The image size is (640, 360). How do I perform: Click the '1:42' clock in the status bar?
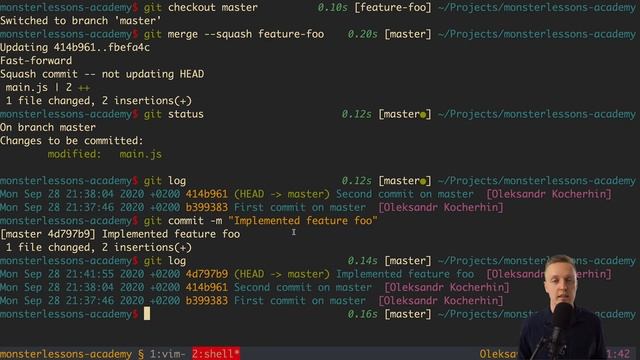pyautogui.click(x=618, y=354)
